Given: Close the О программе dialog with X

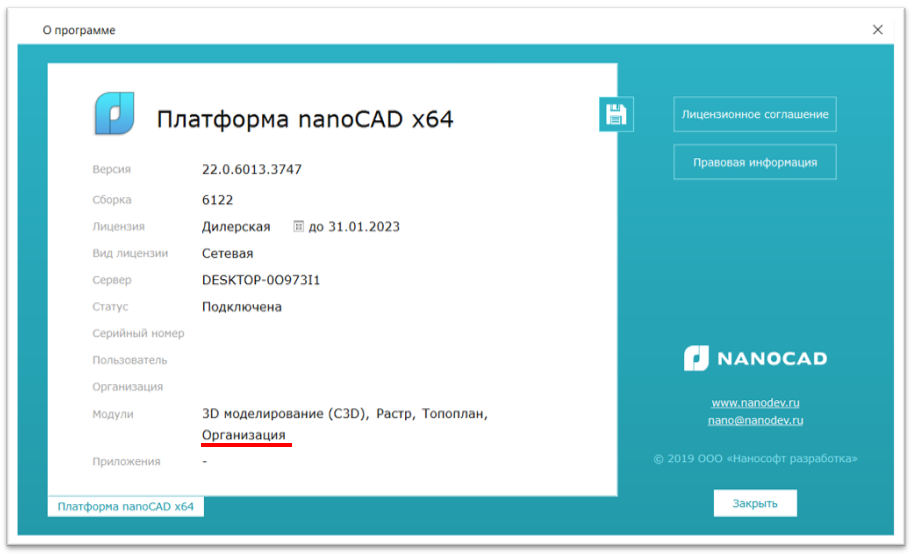Looking at the screenshot, I should (x=877, y=30).
